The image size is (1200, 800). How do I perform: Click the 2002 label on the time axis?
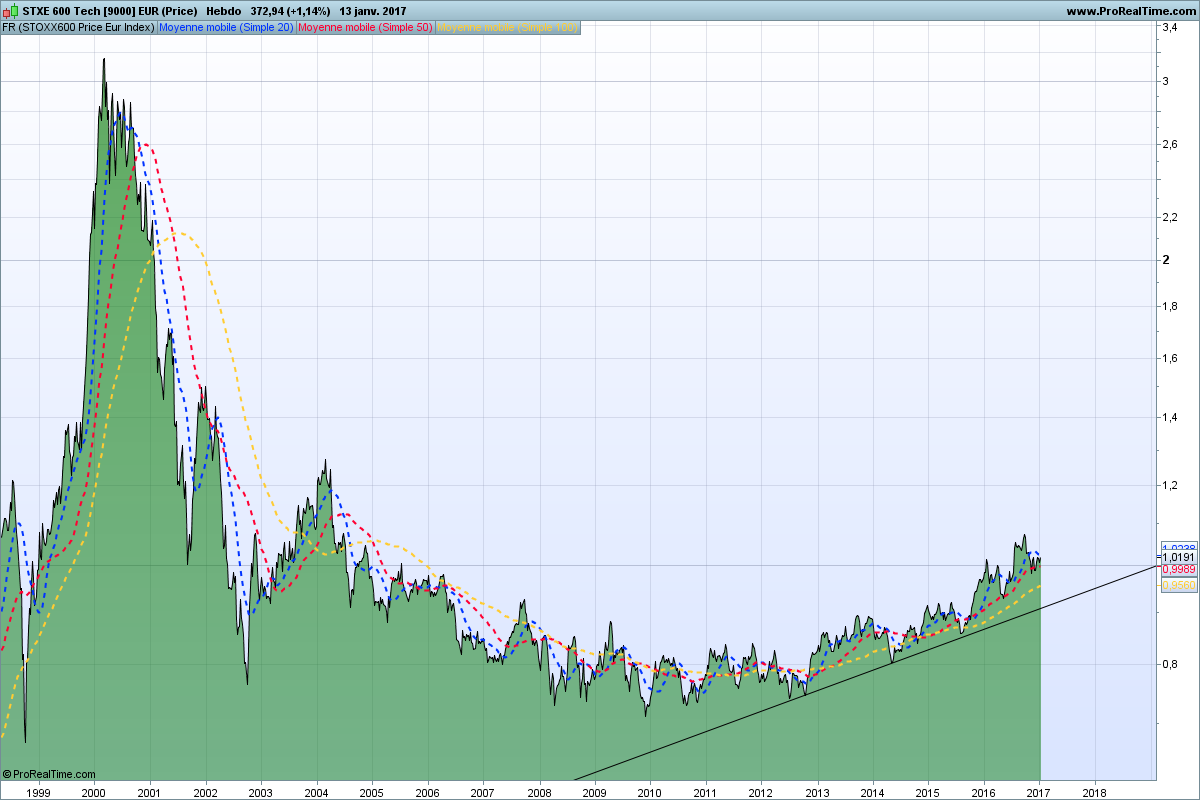[x=205, y=791]
